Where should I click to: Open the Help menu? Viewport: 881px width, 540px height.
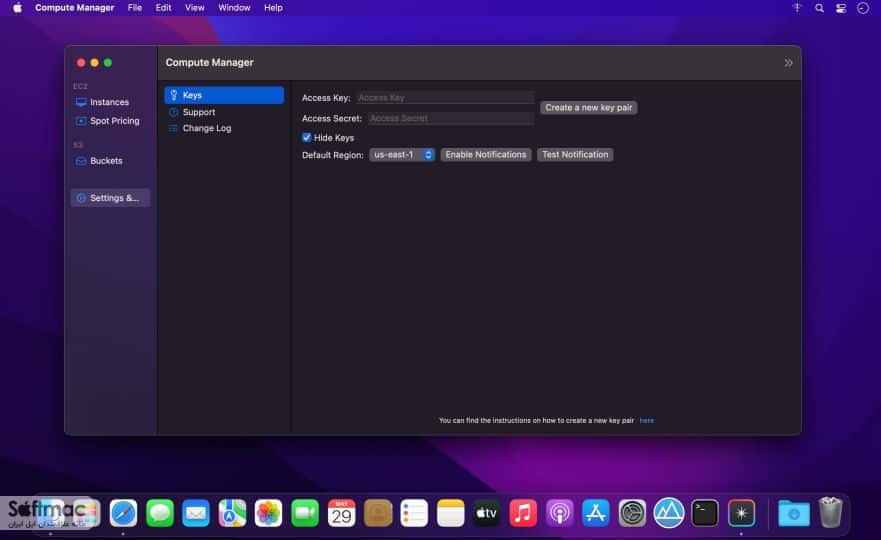[x=273, y=8]
